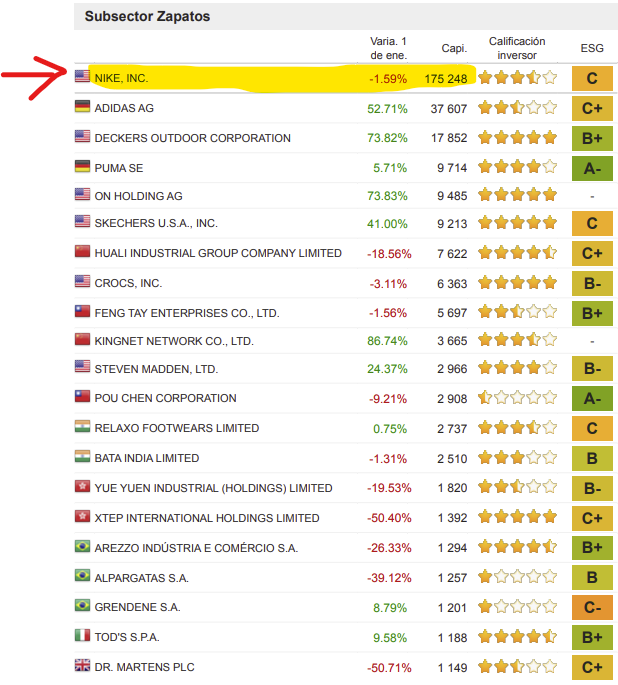Screen dimensions: 618x685
Task: Click the Hong Kong flag next to Yue Yuen Industrial
Action: tap(82, 487)
